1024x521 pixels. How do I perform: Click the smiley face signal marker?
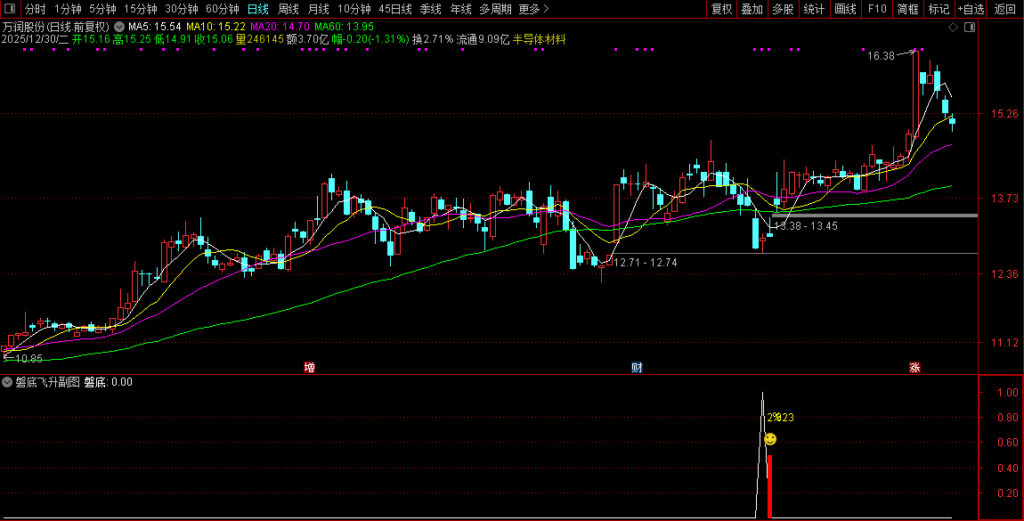(x=770, y=439)
